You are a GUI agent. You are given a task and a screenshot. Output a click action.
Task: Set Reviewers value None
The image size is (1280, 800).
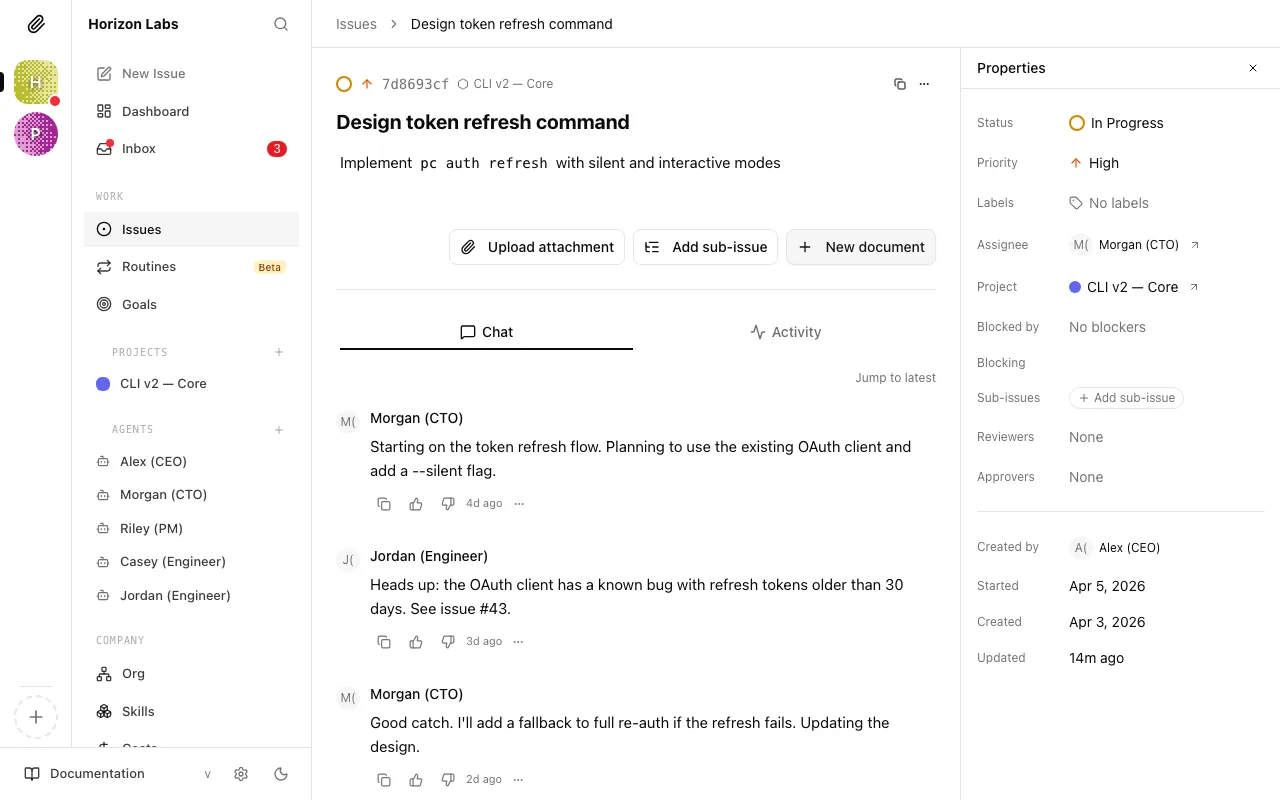(x=1086, y=437)
